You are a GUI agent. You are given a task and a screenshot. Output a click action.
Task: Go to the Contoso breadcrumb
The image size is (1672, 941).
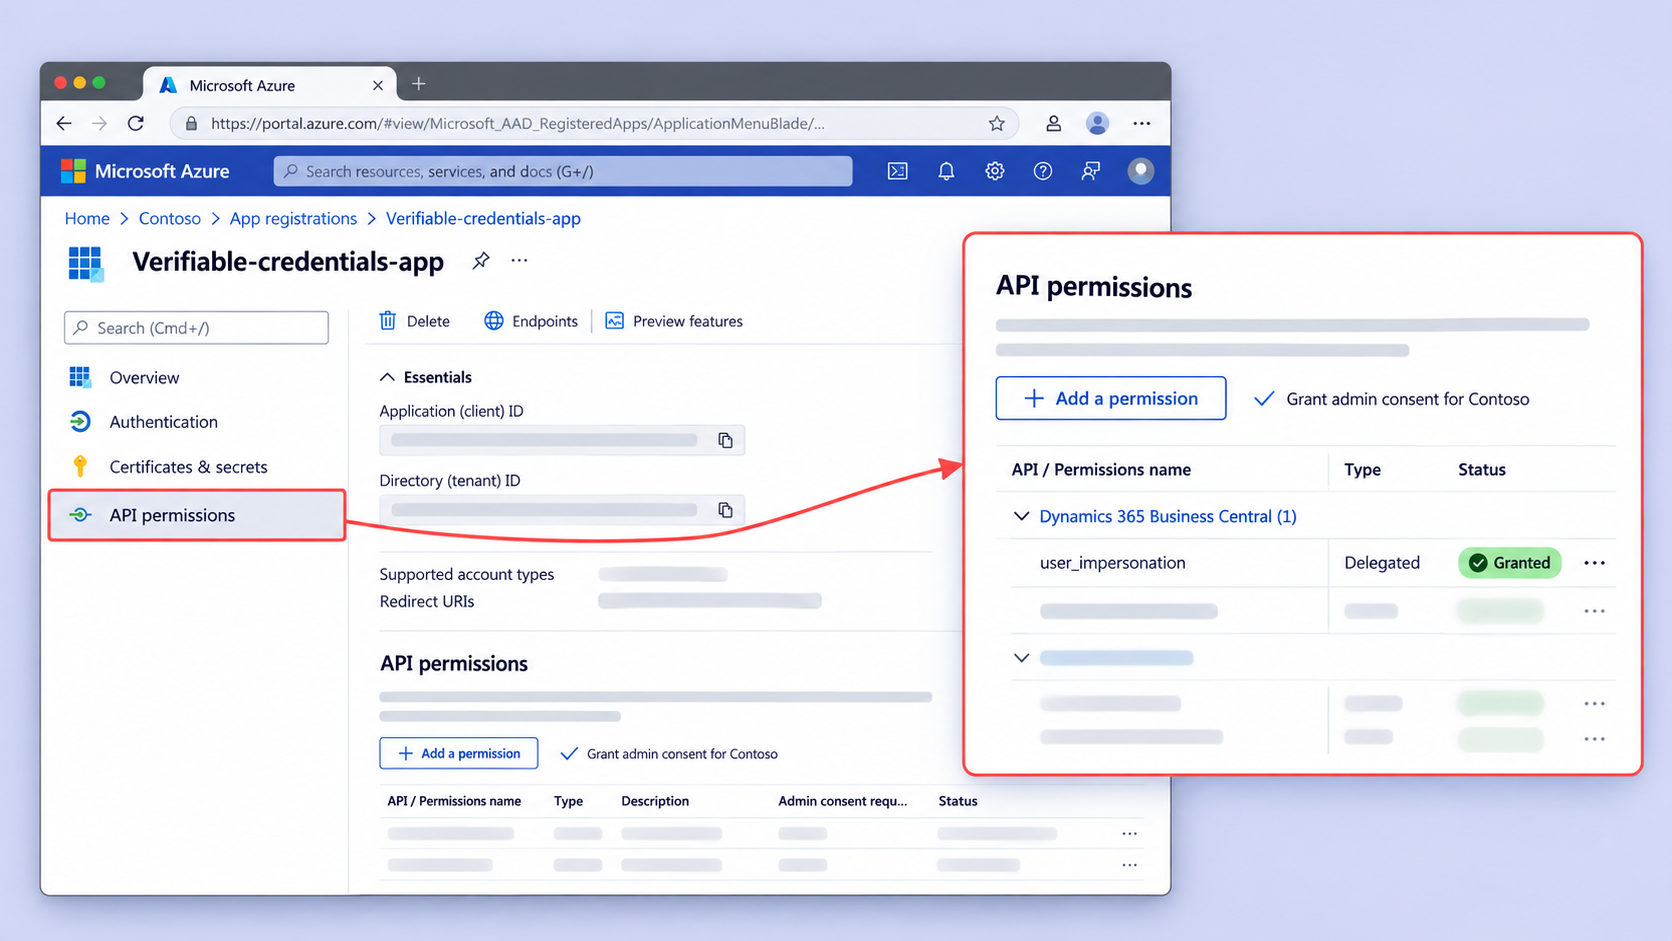(169, 218)
